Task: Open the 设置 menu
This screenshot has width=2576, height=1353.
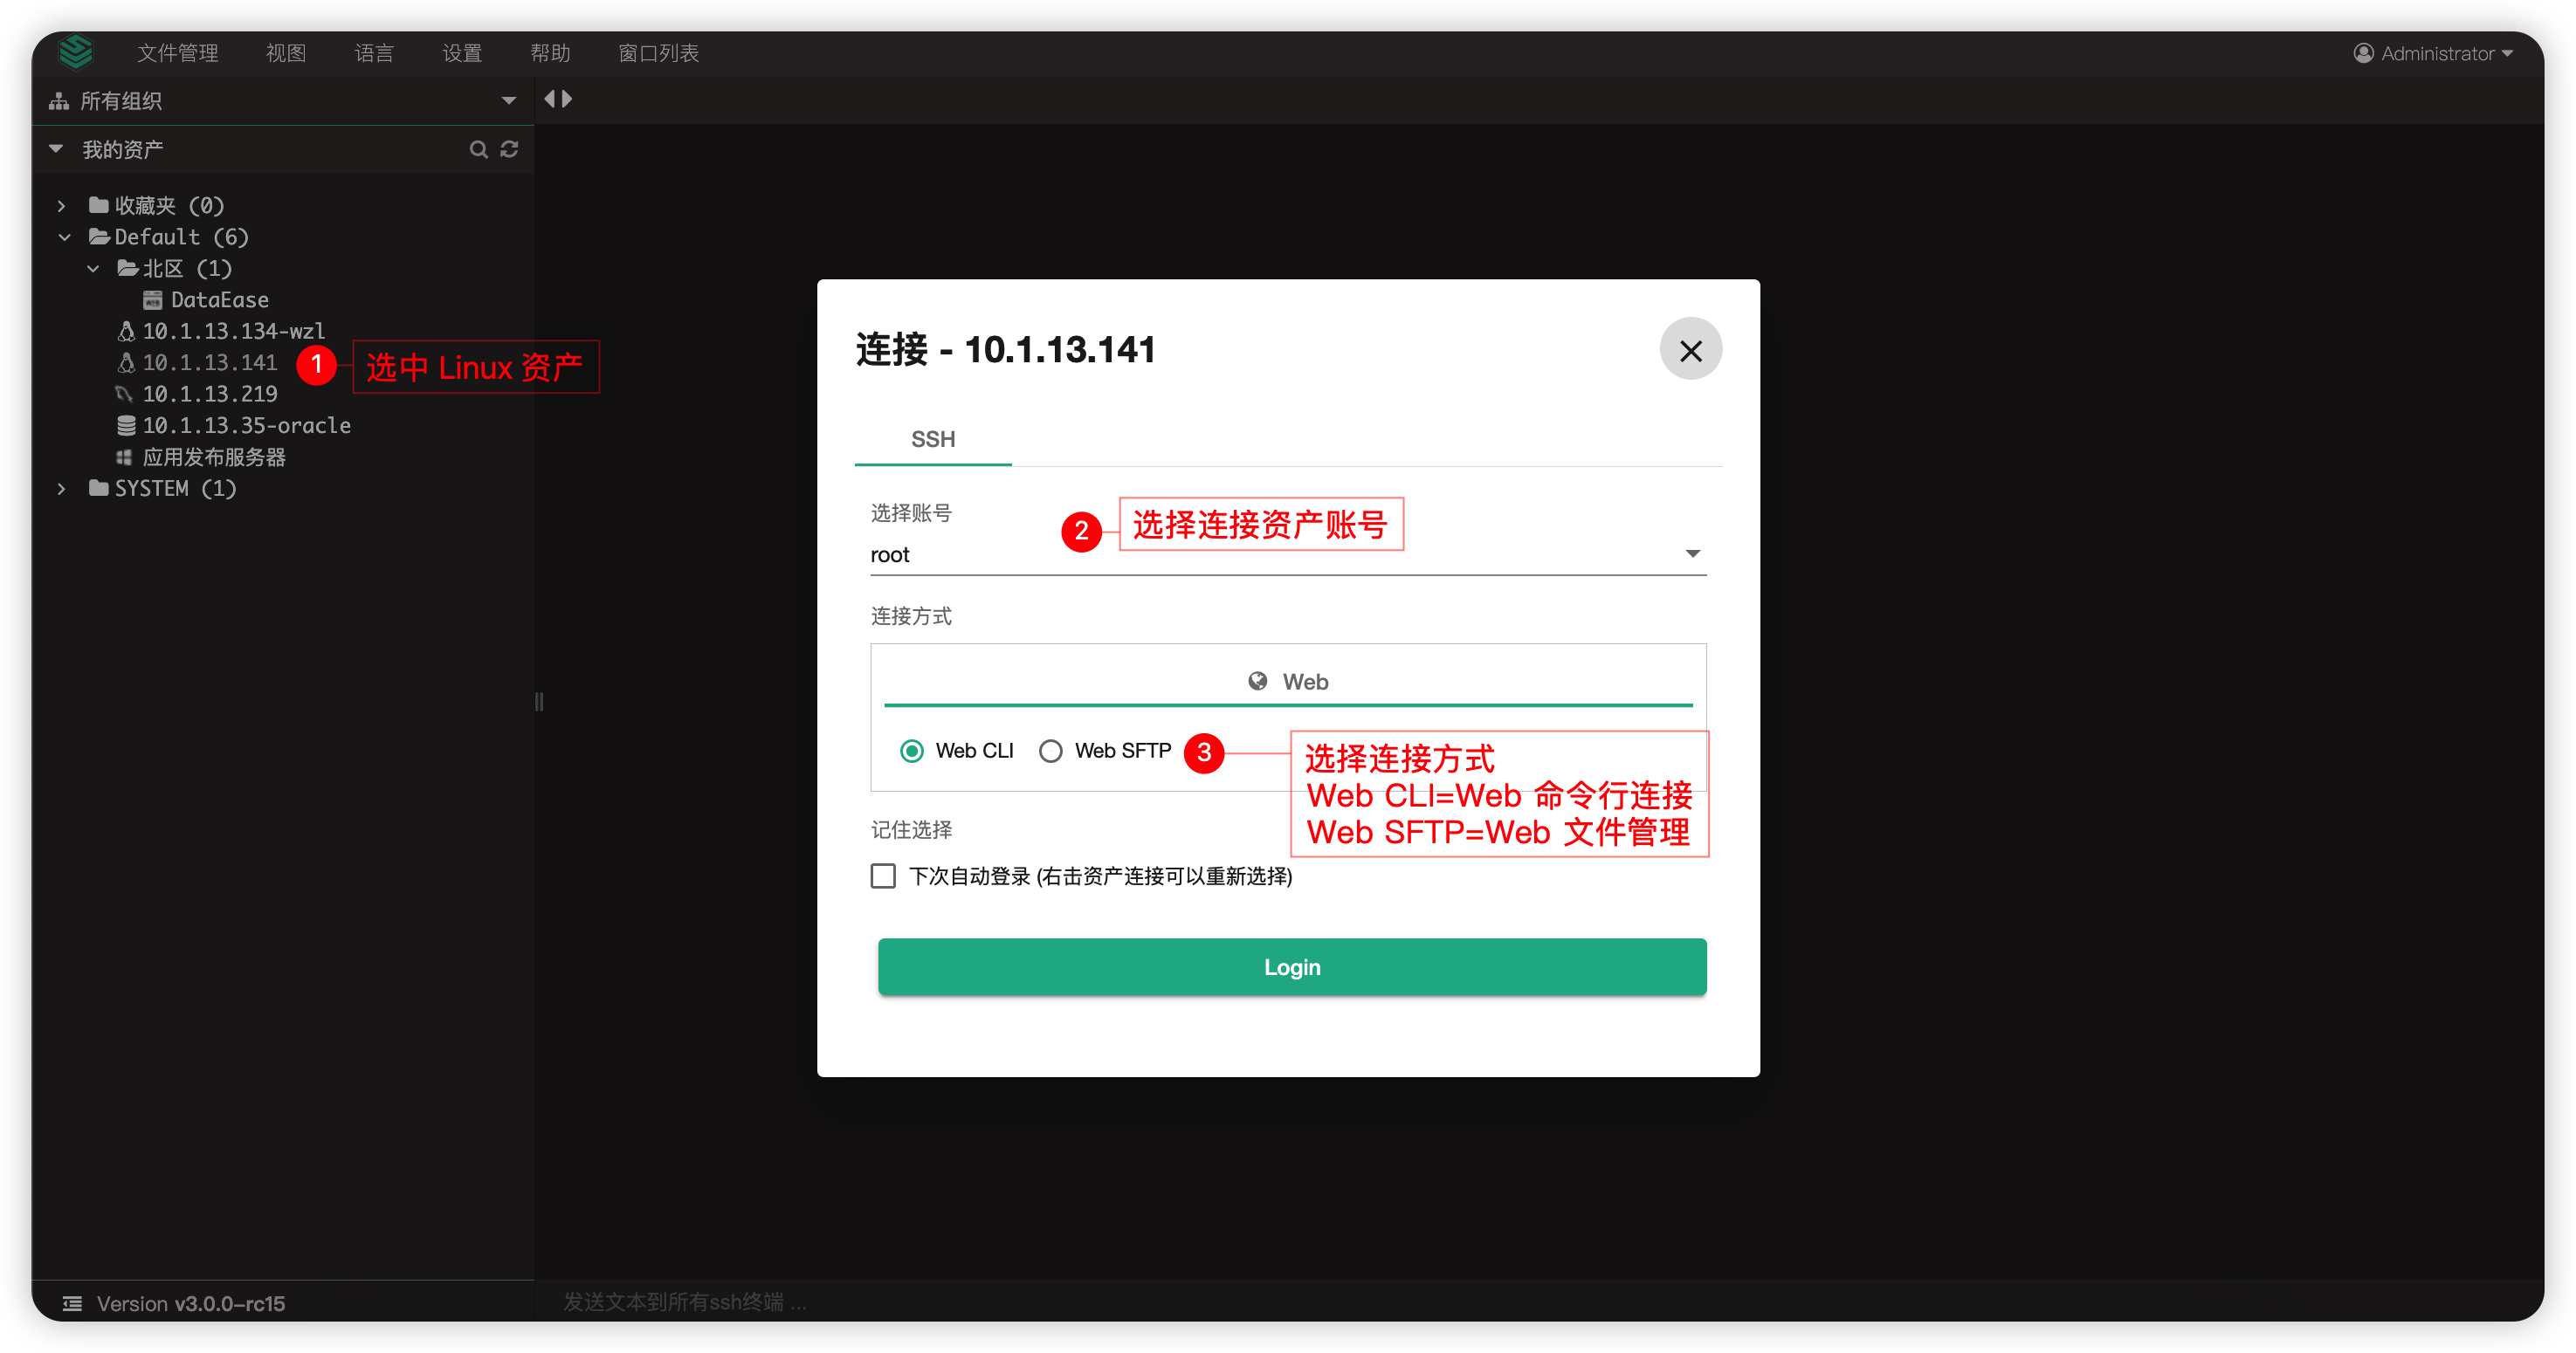Action: point(461,53)
